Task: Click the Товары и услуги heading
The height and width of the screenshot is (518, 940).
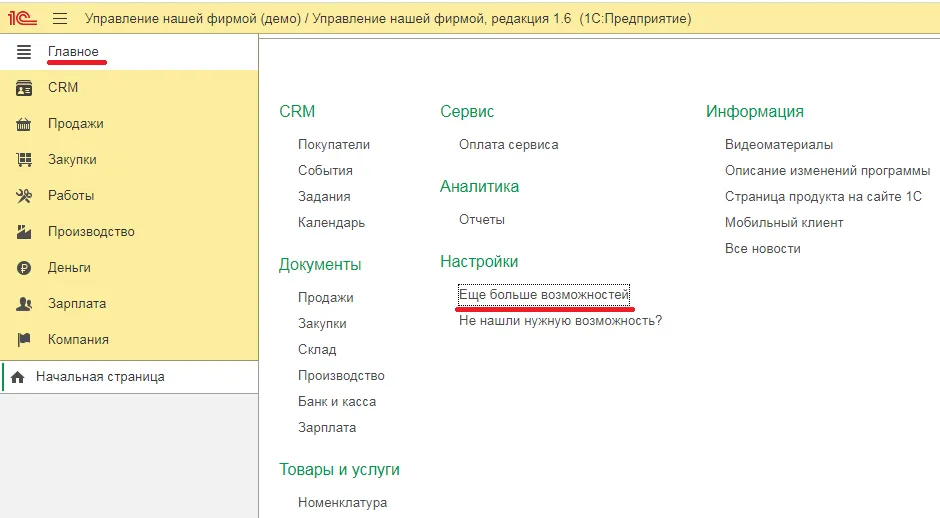Action: 339,469
